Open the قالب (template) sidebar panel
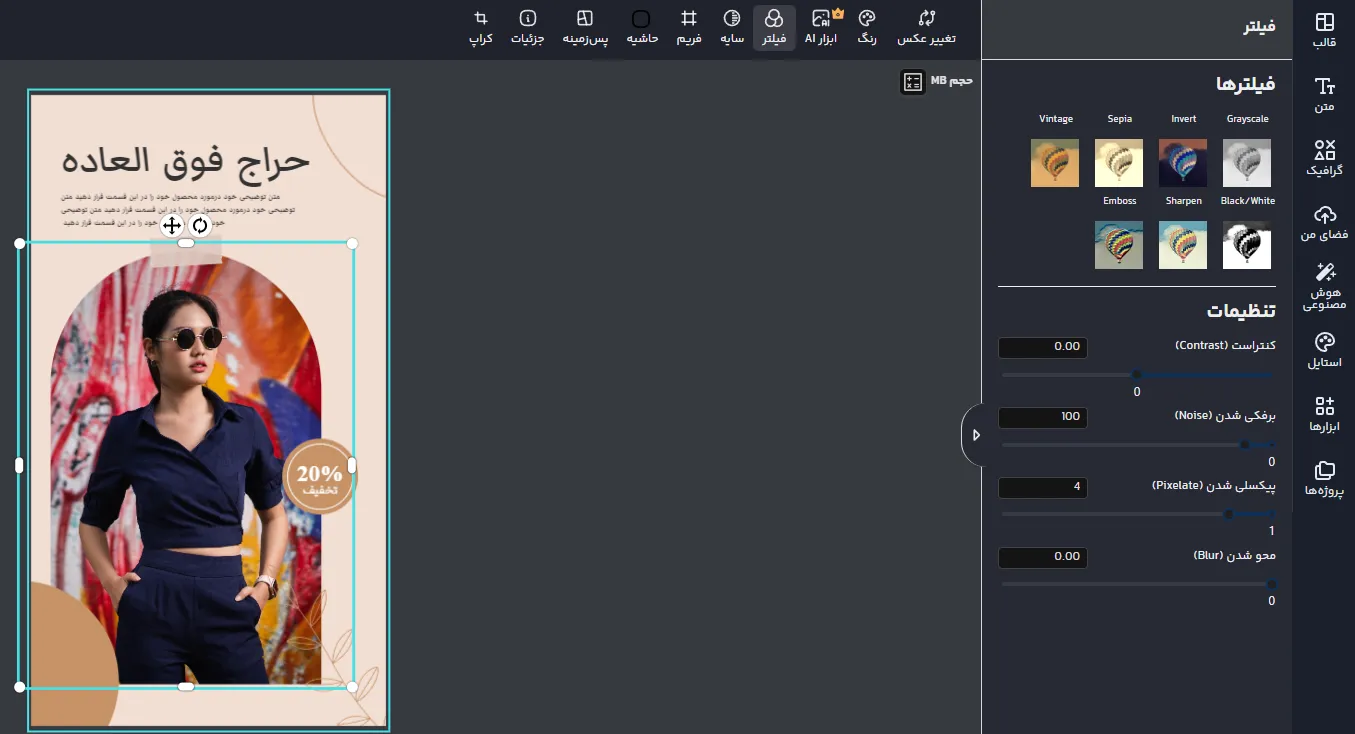The height and width of the screenshot is (734, 1355). tap(1324, 31)
